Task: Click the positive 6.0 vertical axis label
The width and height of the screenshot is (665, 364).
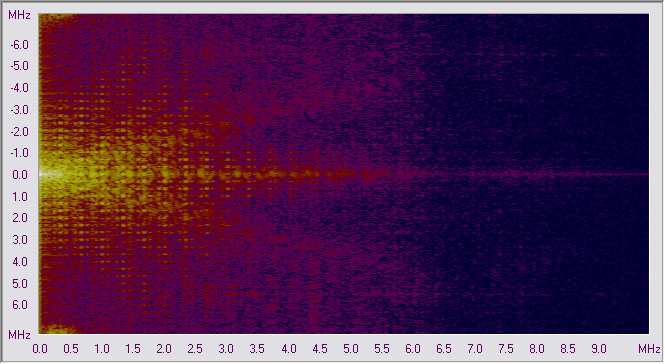Action: click(x=20, y=305)
